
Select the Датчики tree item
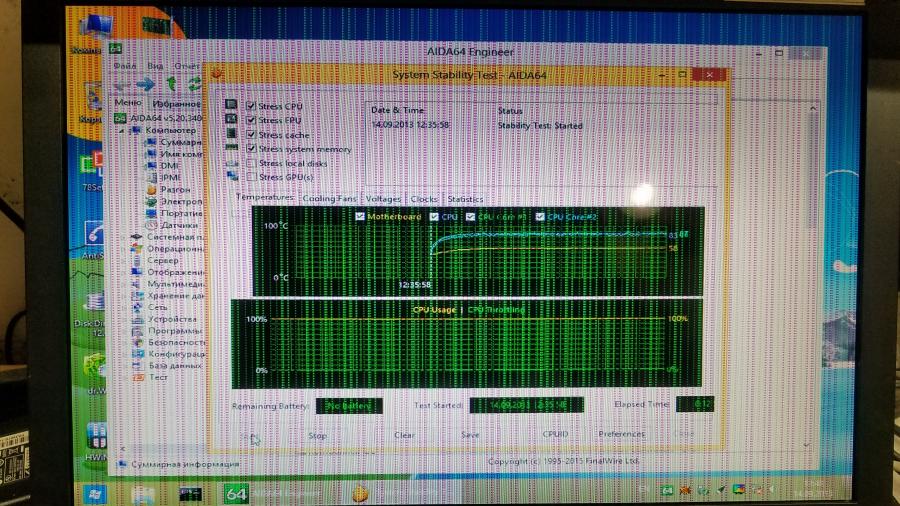173,225
